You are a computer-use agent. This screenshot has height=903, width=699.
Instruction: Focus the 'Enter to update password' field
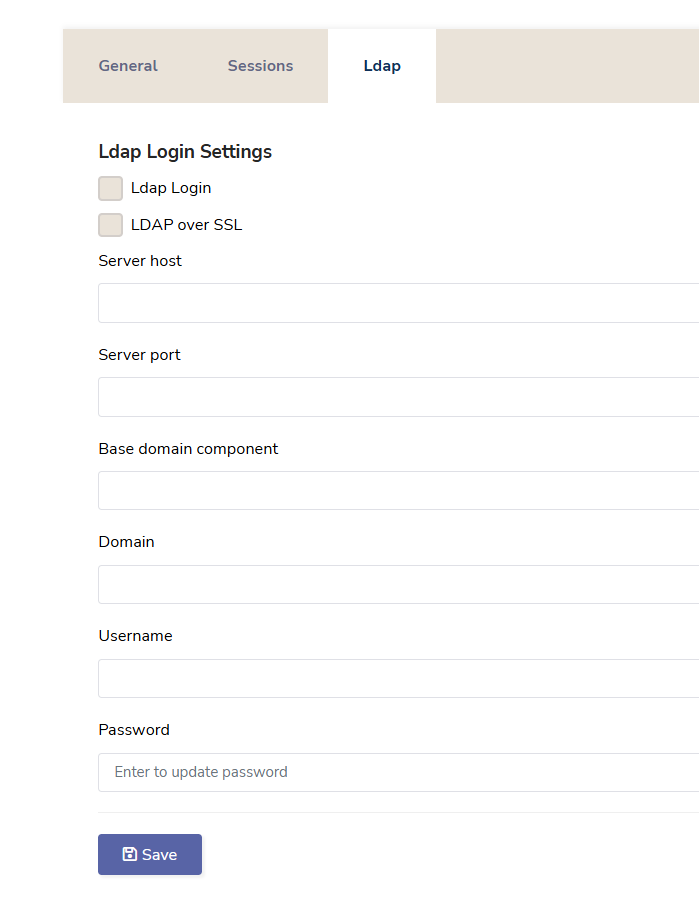point(398,772)
